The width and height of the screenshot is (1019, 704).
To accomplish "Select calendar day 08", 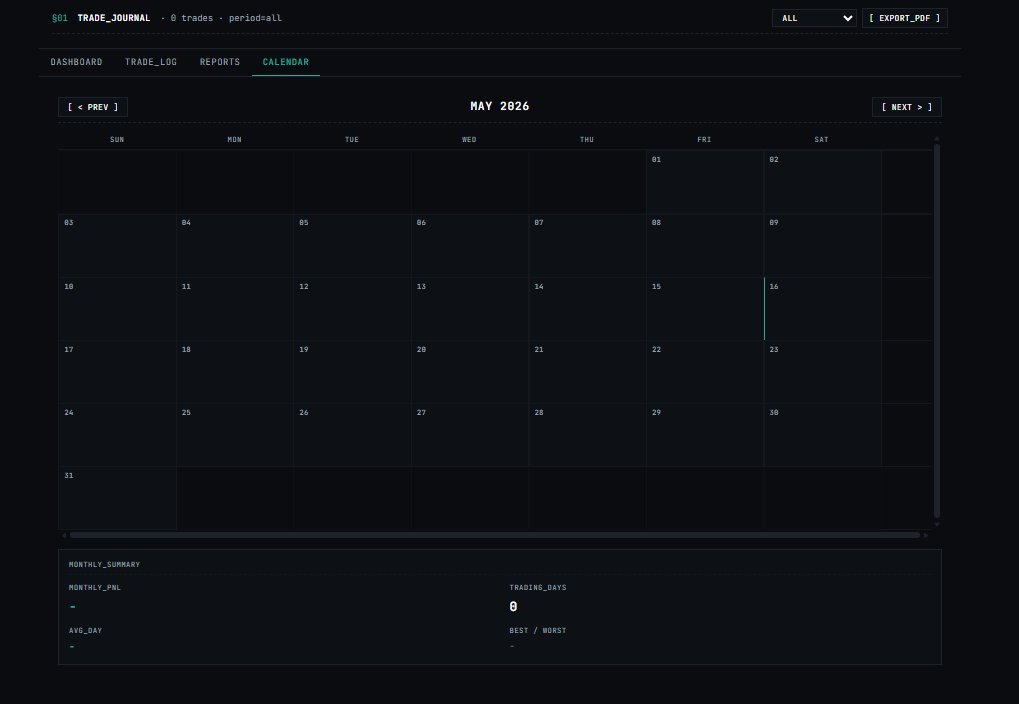I will click(x=705, y=246).
